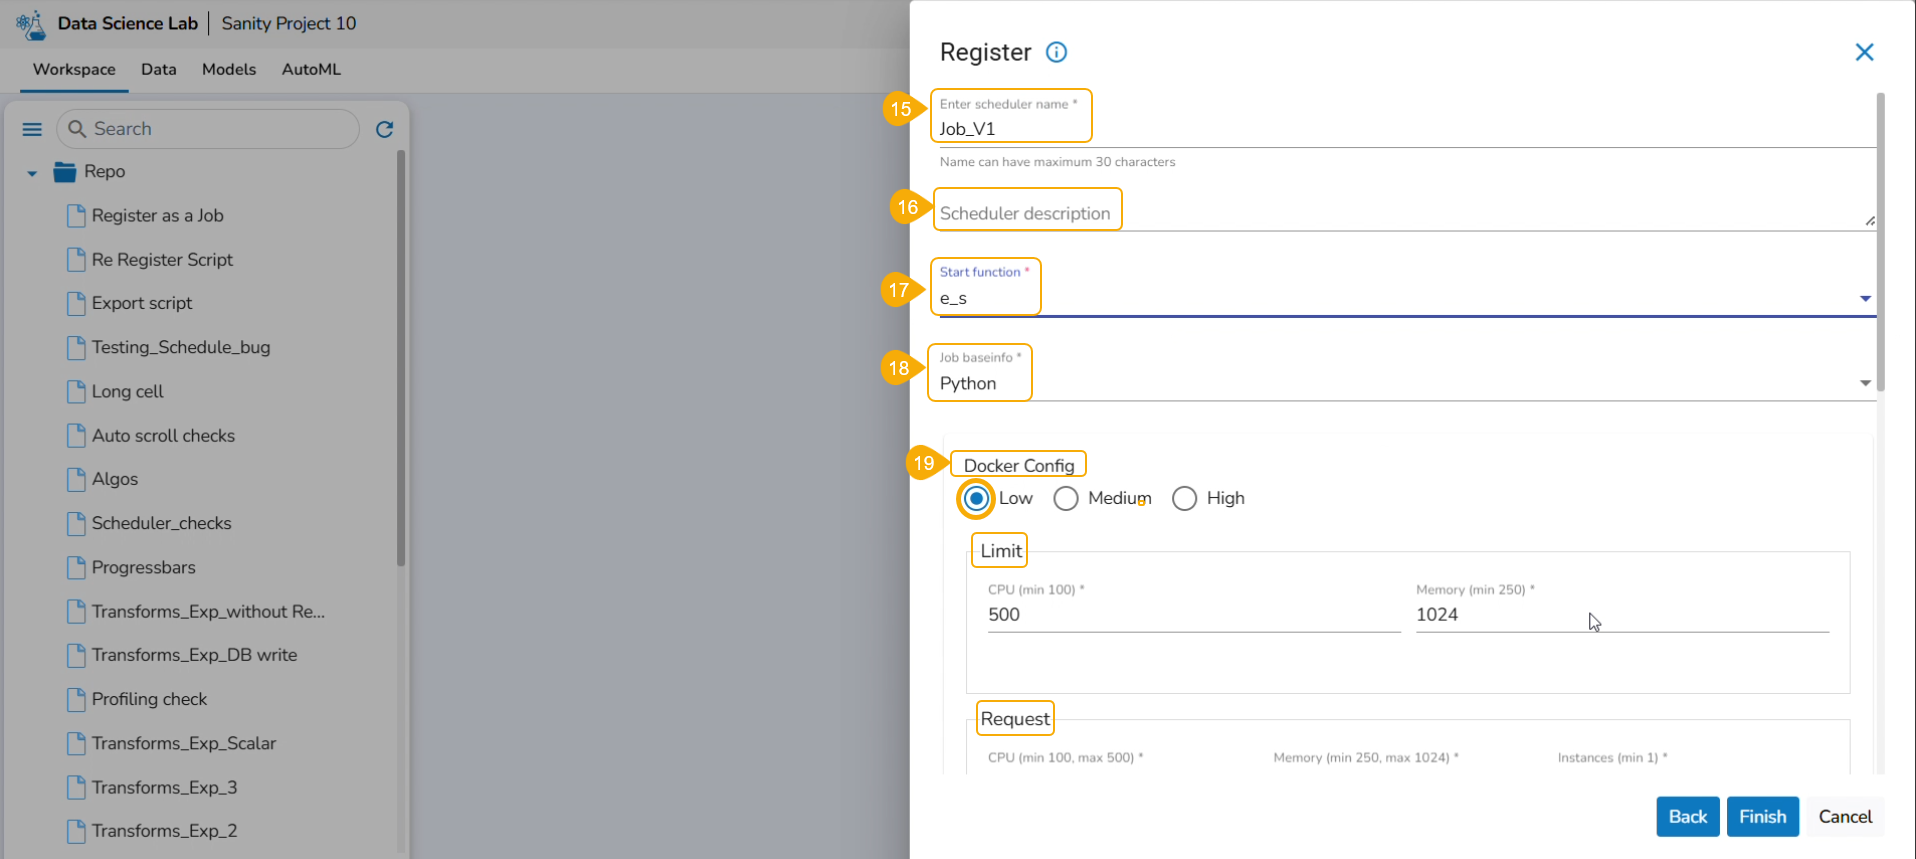Click the Back button
Screen dimensions: 1916x859
(x=1687, y=817)
